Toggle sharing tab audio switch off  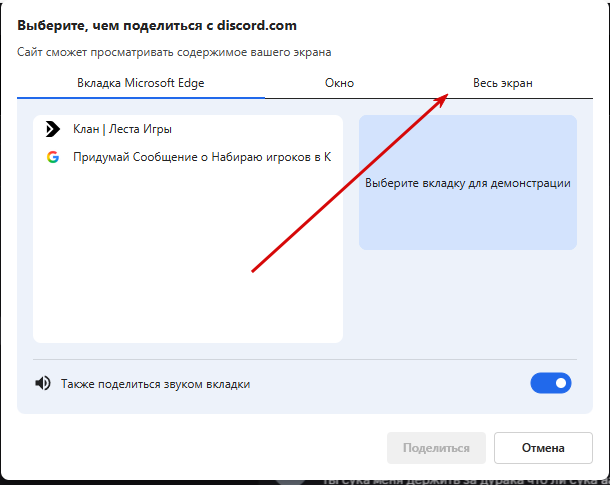pos(550,383)
